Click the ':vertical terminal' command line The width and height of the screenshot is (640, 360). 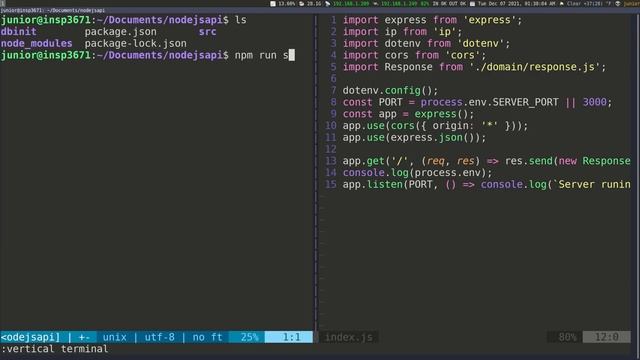(x=55, y=349)
